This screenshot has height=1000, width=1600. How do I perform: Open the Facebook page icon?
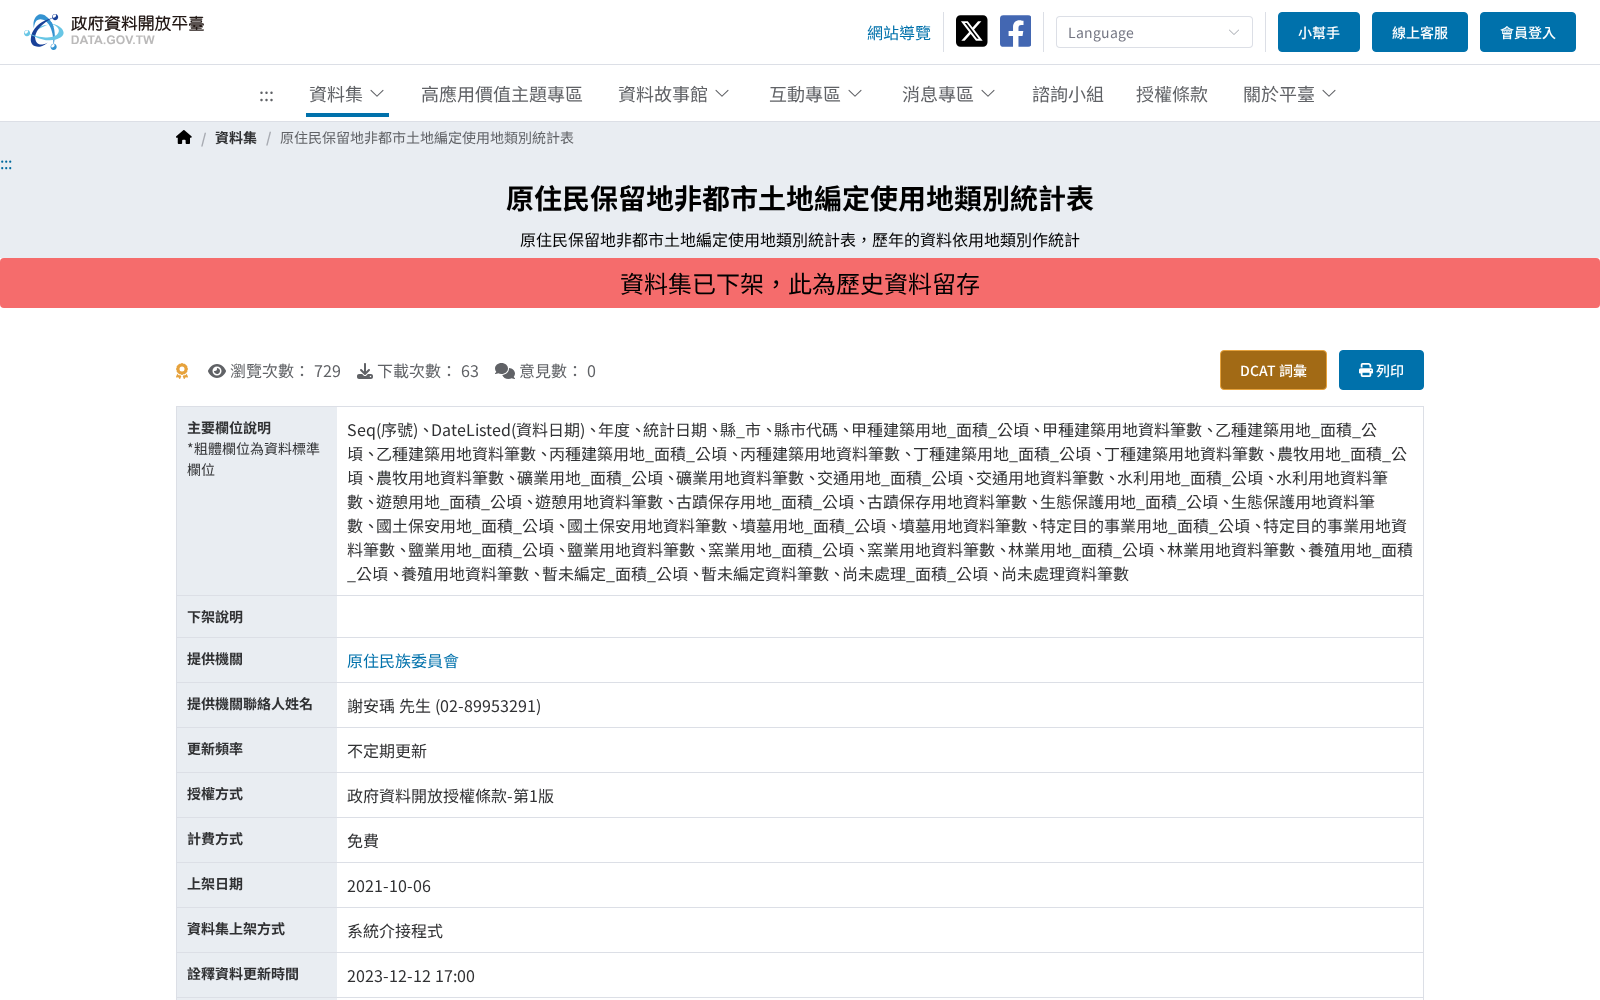coord(1015,31)
